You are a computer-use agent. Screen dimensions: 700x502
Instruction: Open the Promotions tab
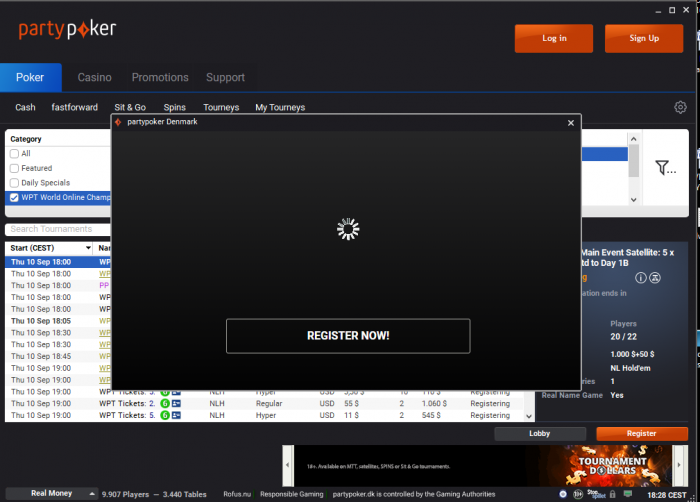coord(160,77)
